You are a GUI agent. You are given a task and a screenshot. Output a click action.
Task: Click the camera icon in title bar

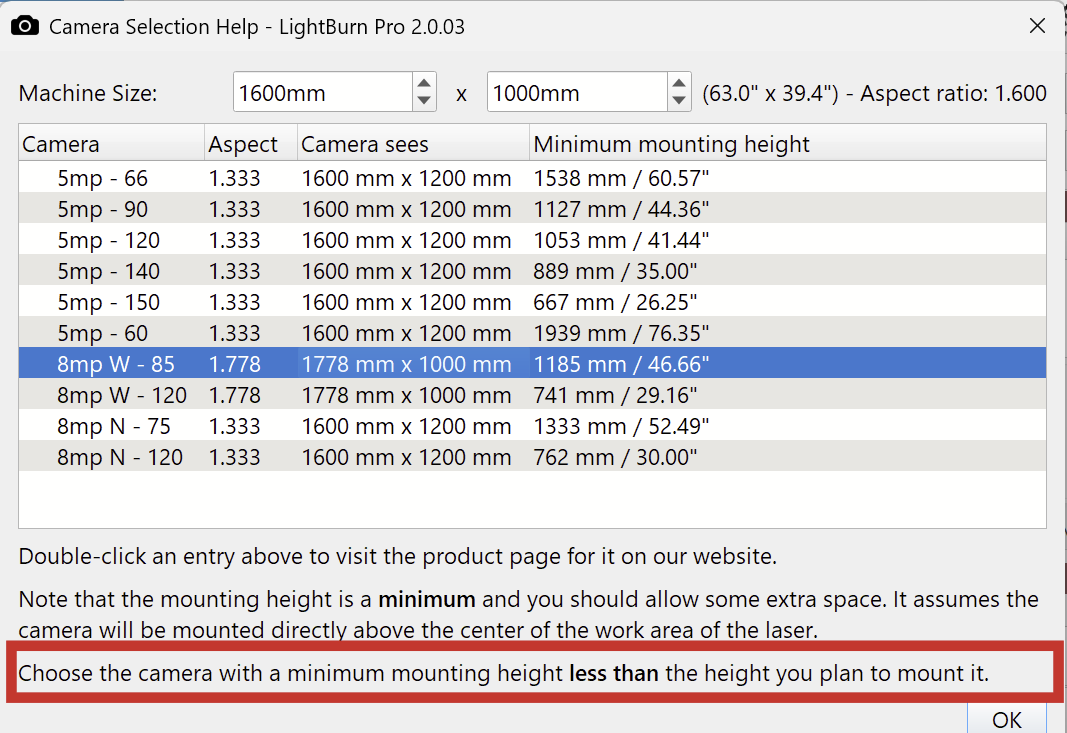[x=25, y=26]
